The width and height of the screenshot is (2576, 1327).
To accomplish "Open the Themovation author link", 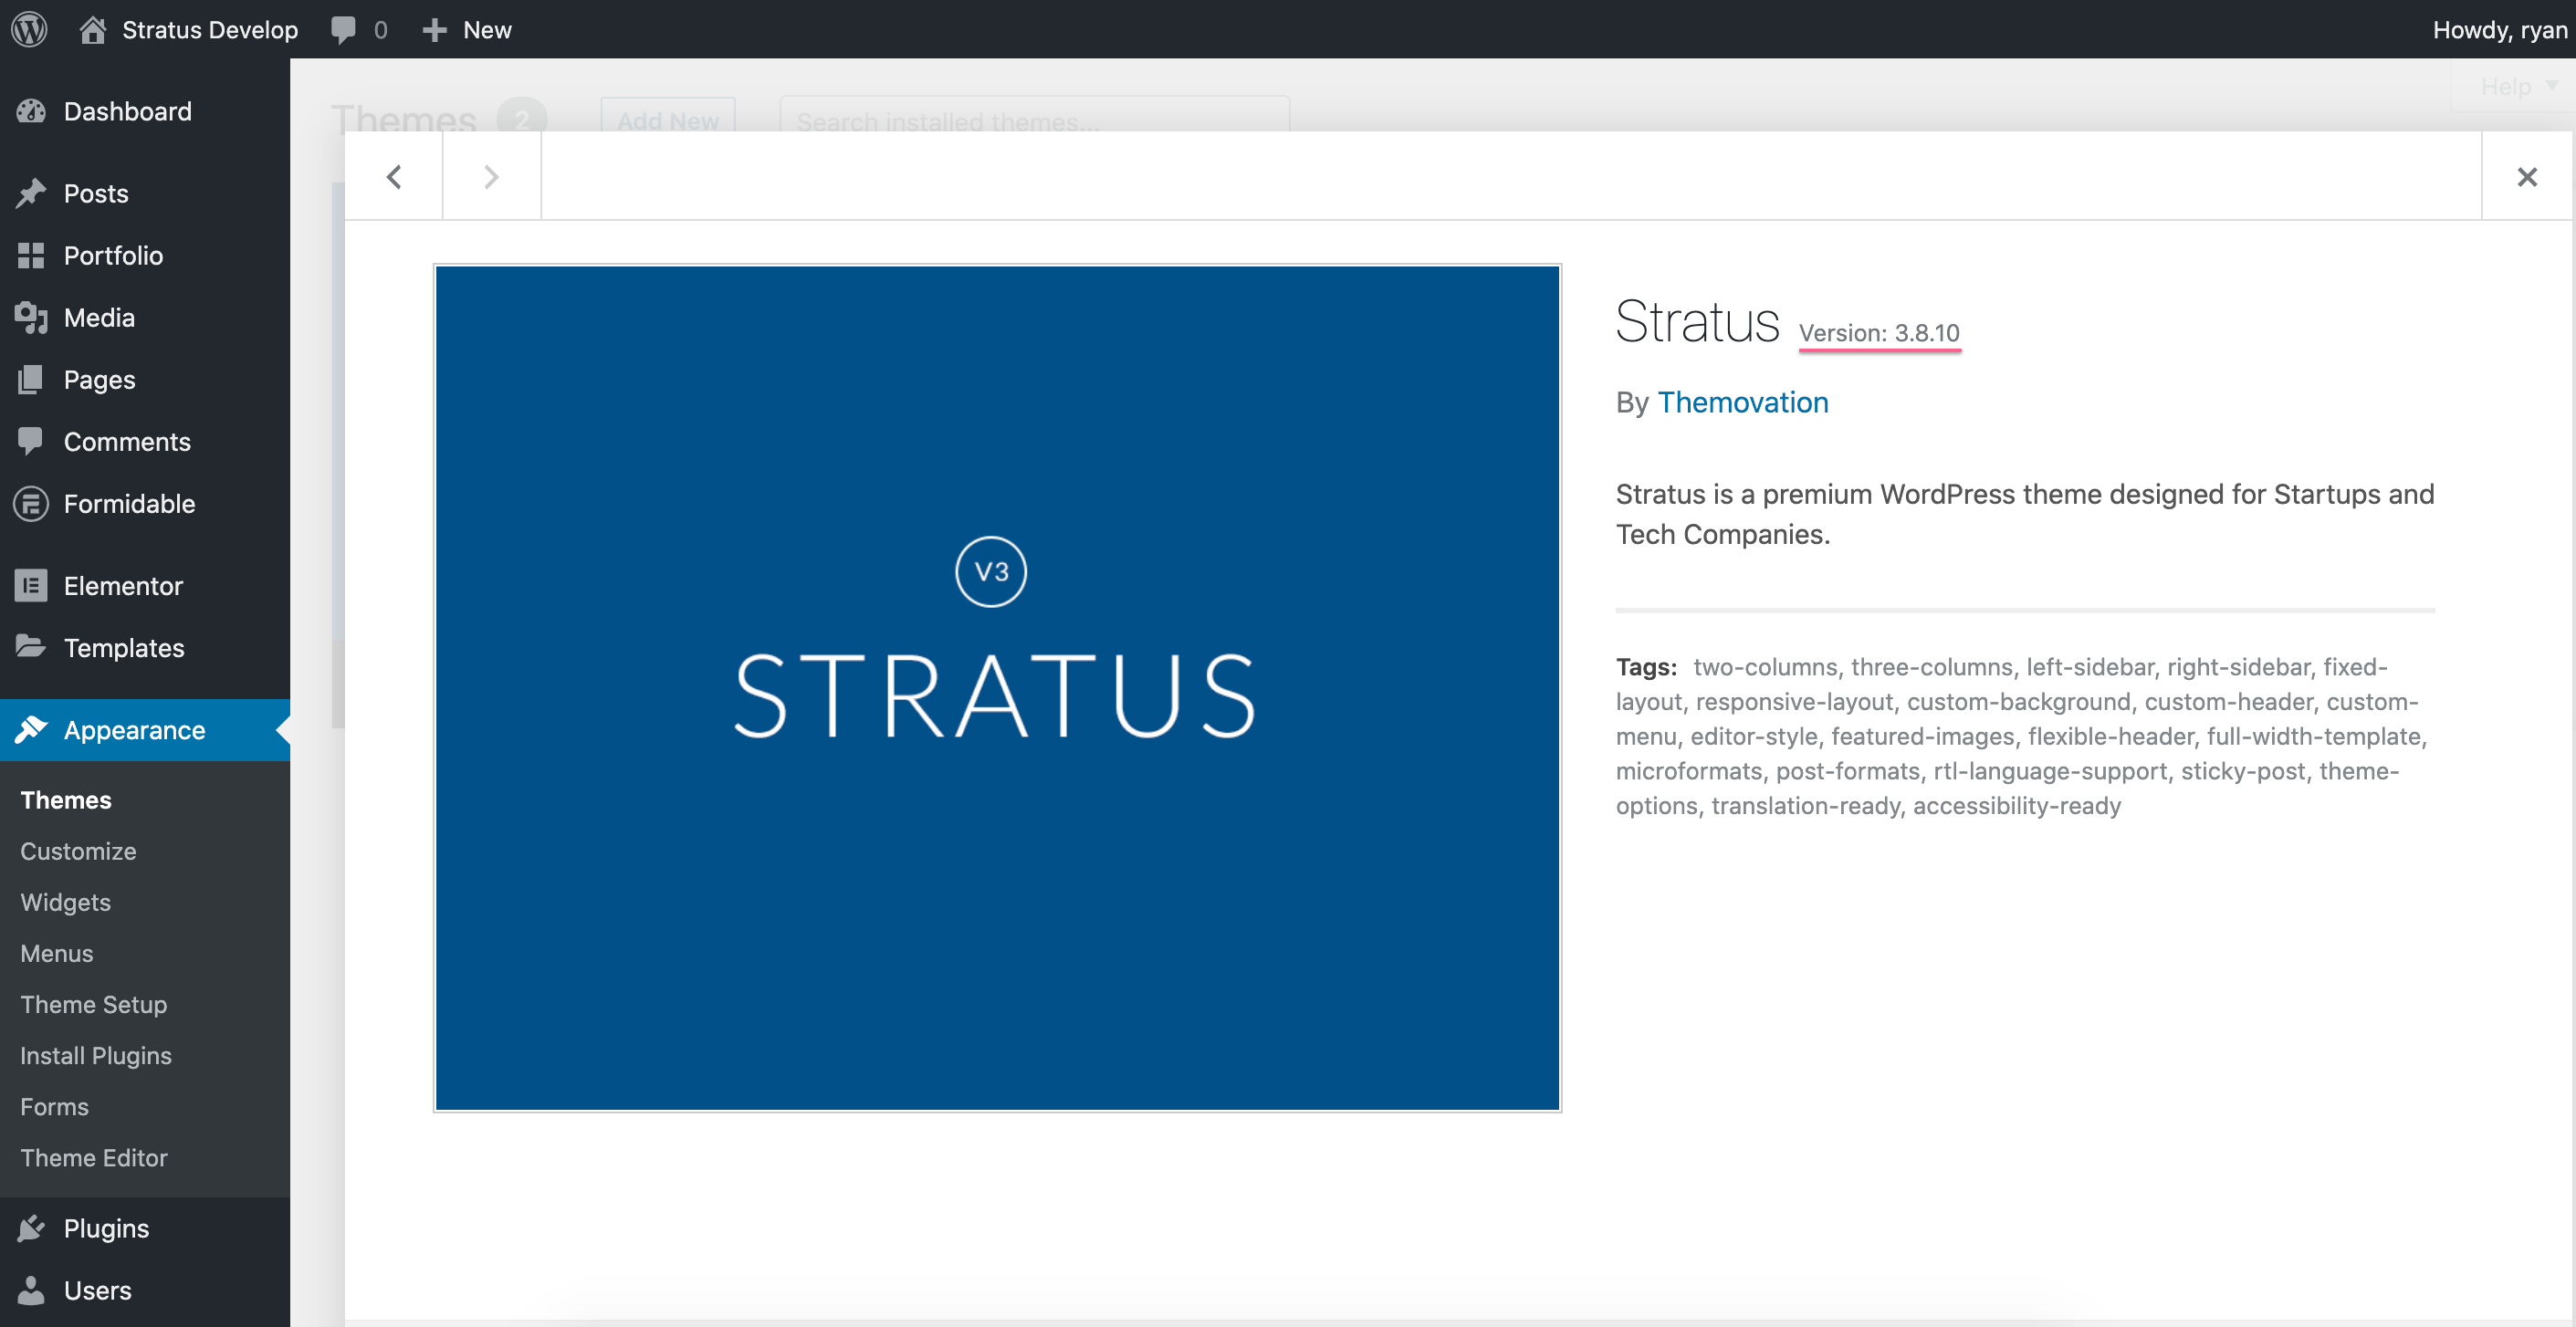I will pos(1743,402).
